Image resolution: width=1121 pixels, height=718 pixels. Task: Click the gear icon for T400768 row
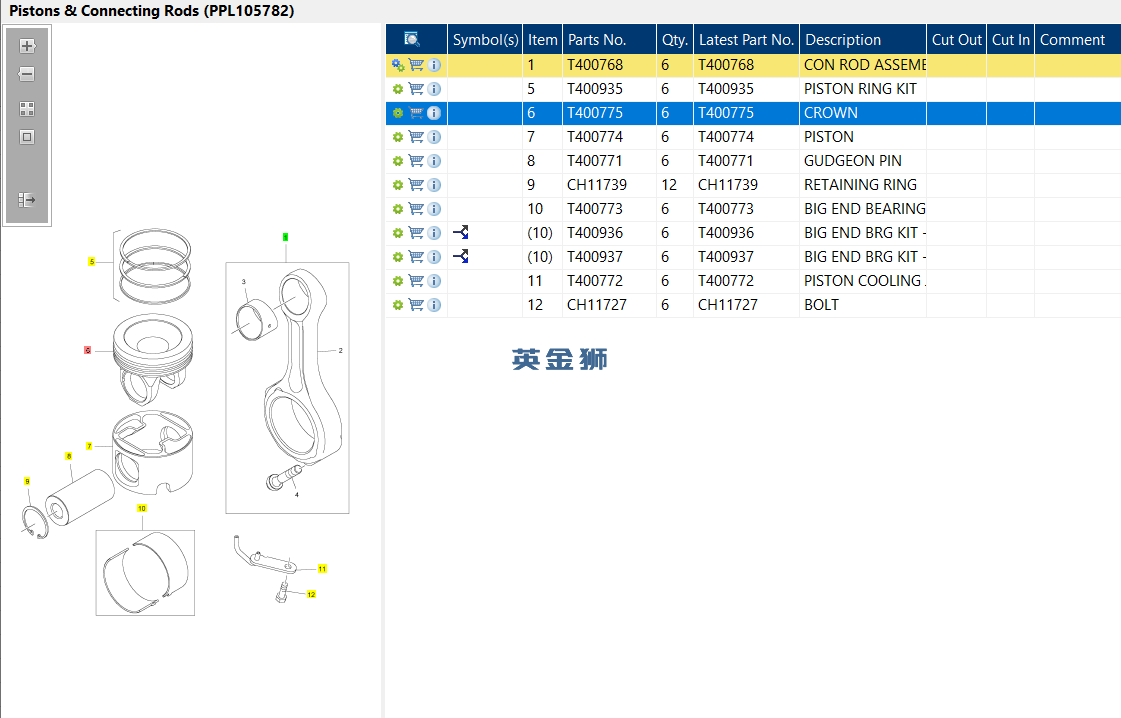click(x=398, y=65)
